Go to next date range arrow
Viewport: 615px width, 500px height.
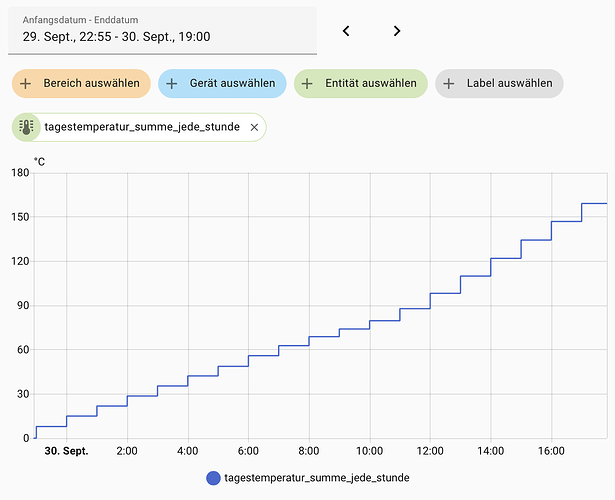[x=397, y=31]
